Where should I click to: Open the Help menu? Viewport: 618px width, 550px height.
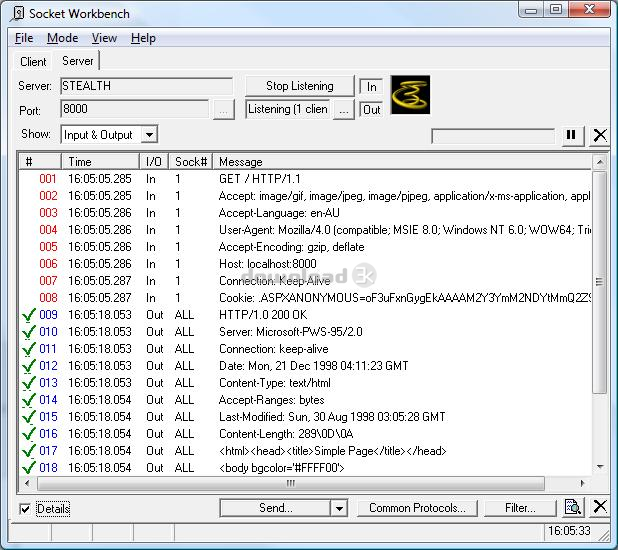coord(143,38)
